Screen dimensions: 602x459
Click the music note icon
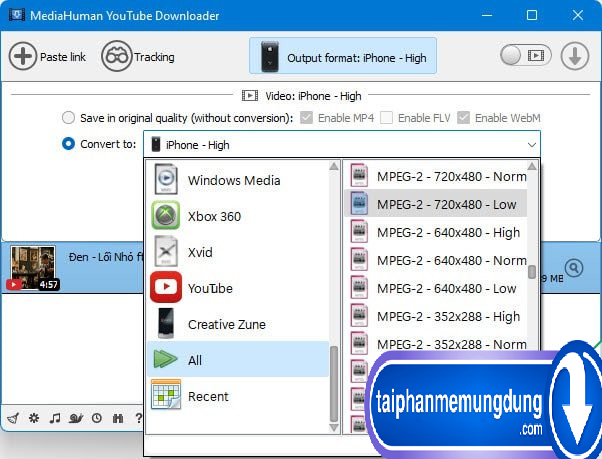55,418
